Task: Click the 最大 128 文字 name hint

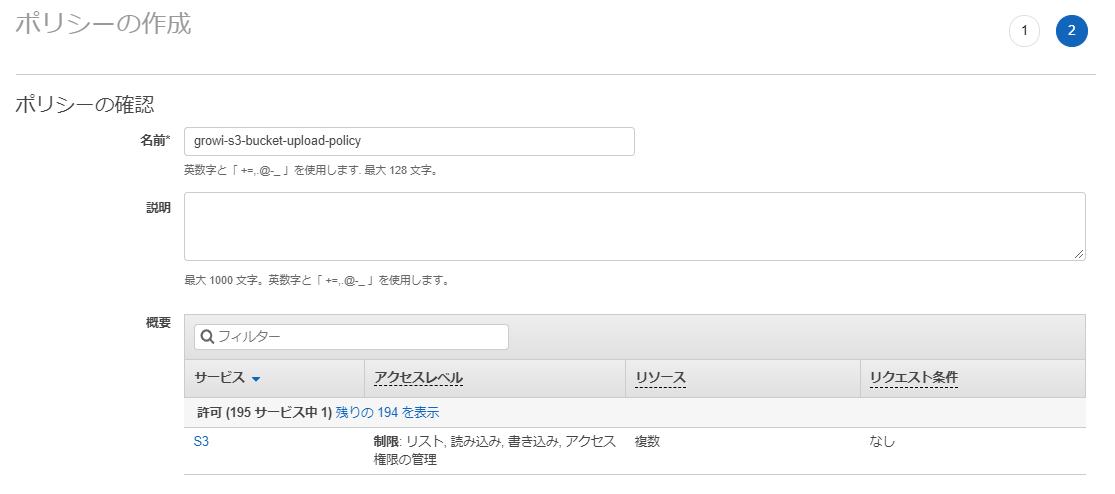Action: pyautogui.click(x=311, y=171)
